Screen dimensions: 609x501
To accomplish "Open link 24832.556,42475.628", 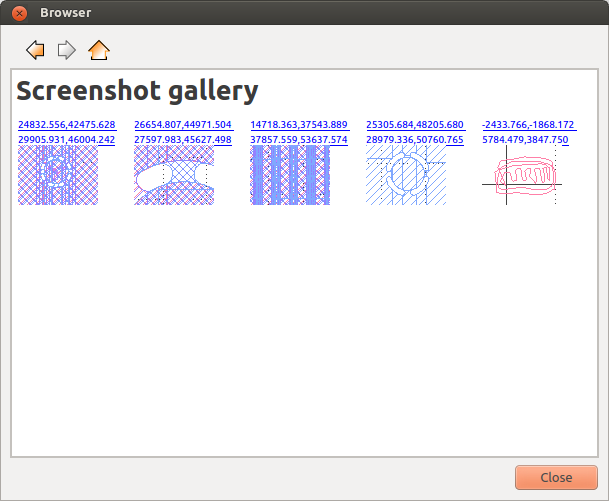I will pos(66,125).
